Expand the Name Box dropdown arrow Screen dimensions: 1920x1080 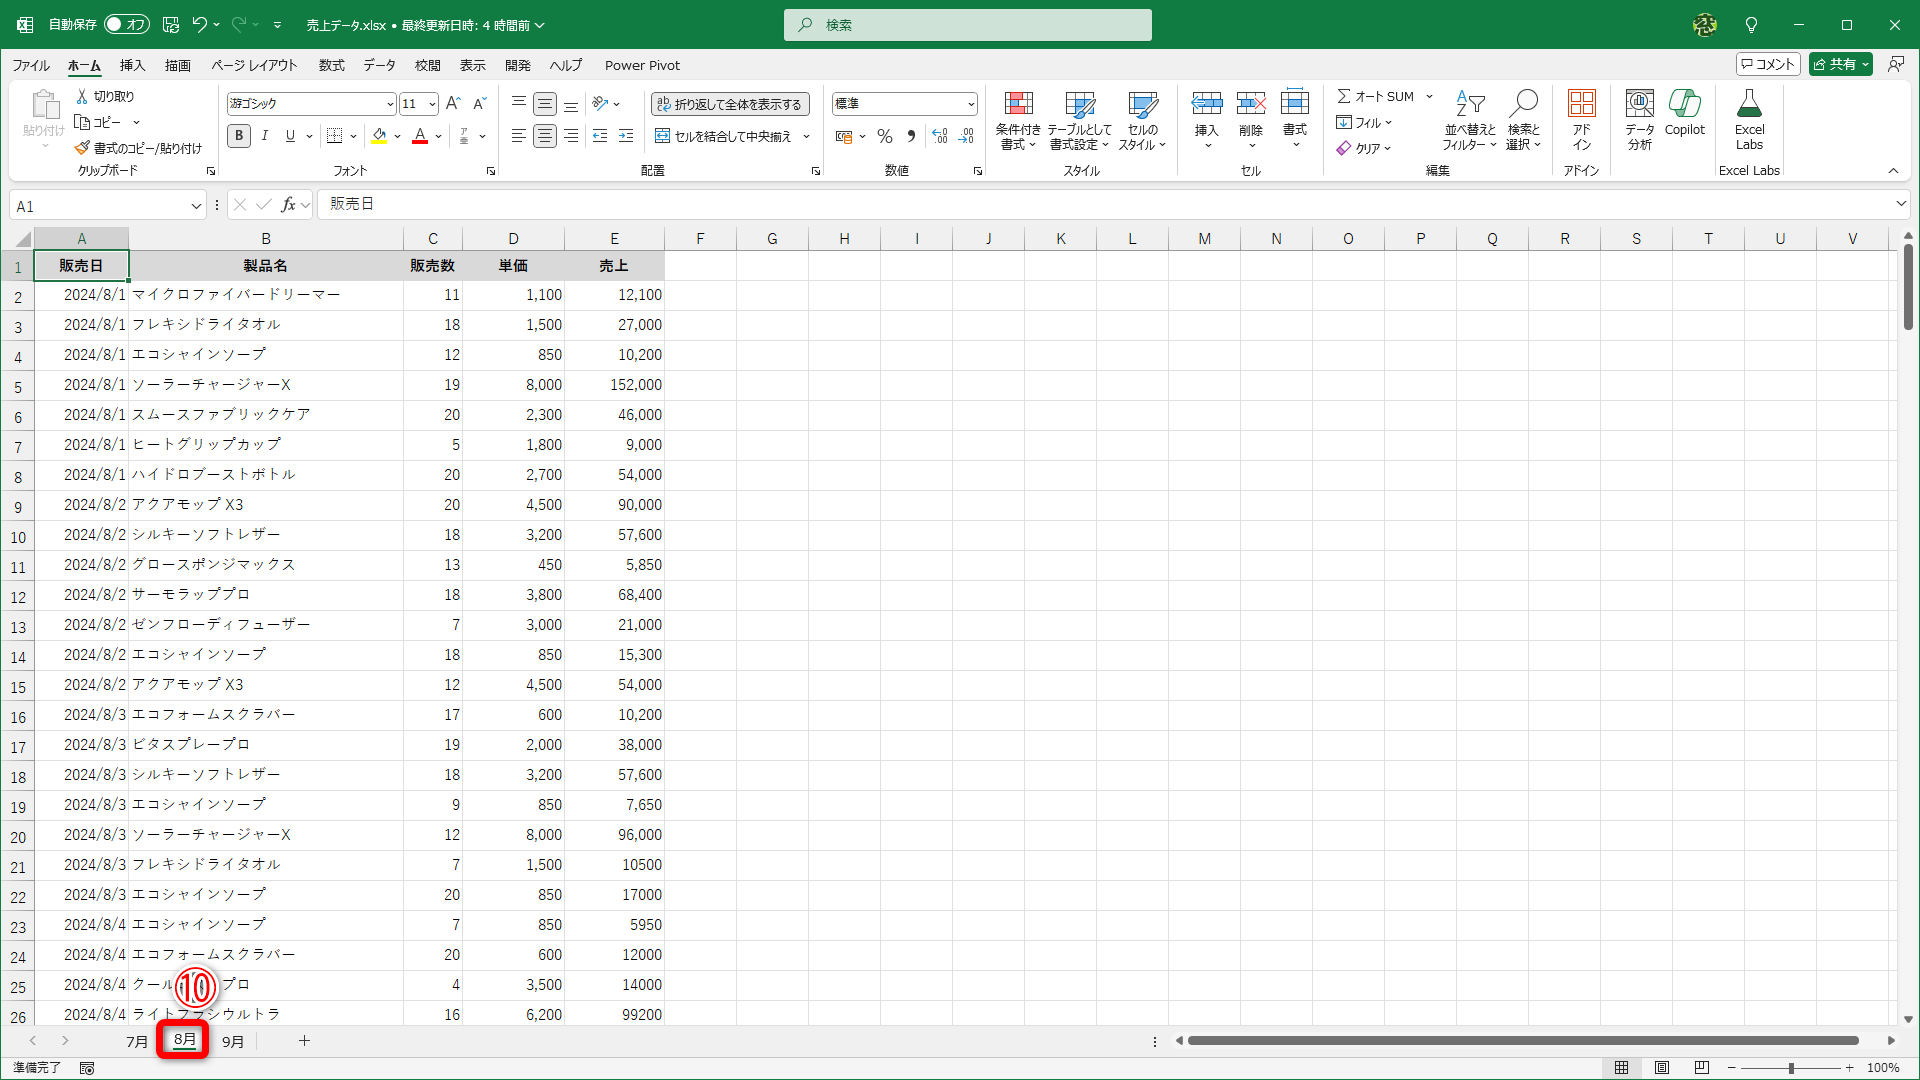click(196, 206)
